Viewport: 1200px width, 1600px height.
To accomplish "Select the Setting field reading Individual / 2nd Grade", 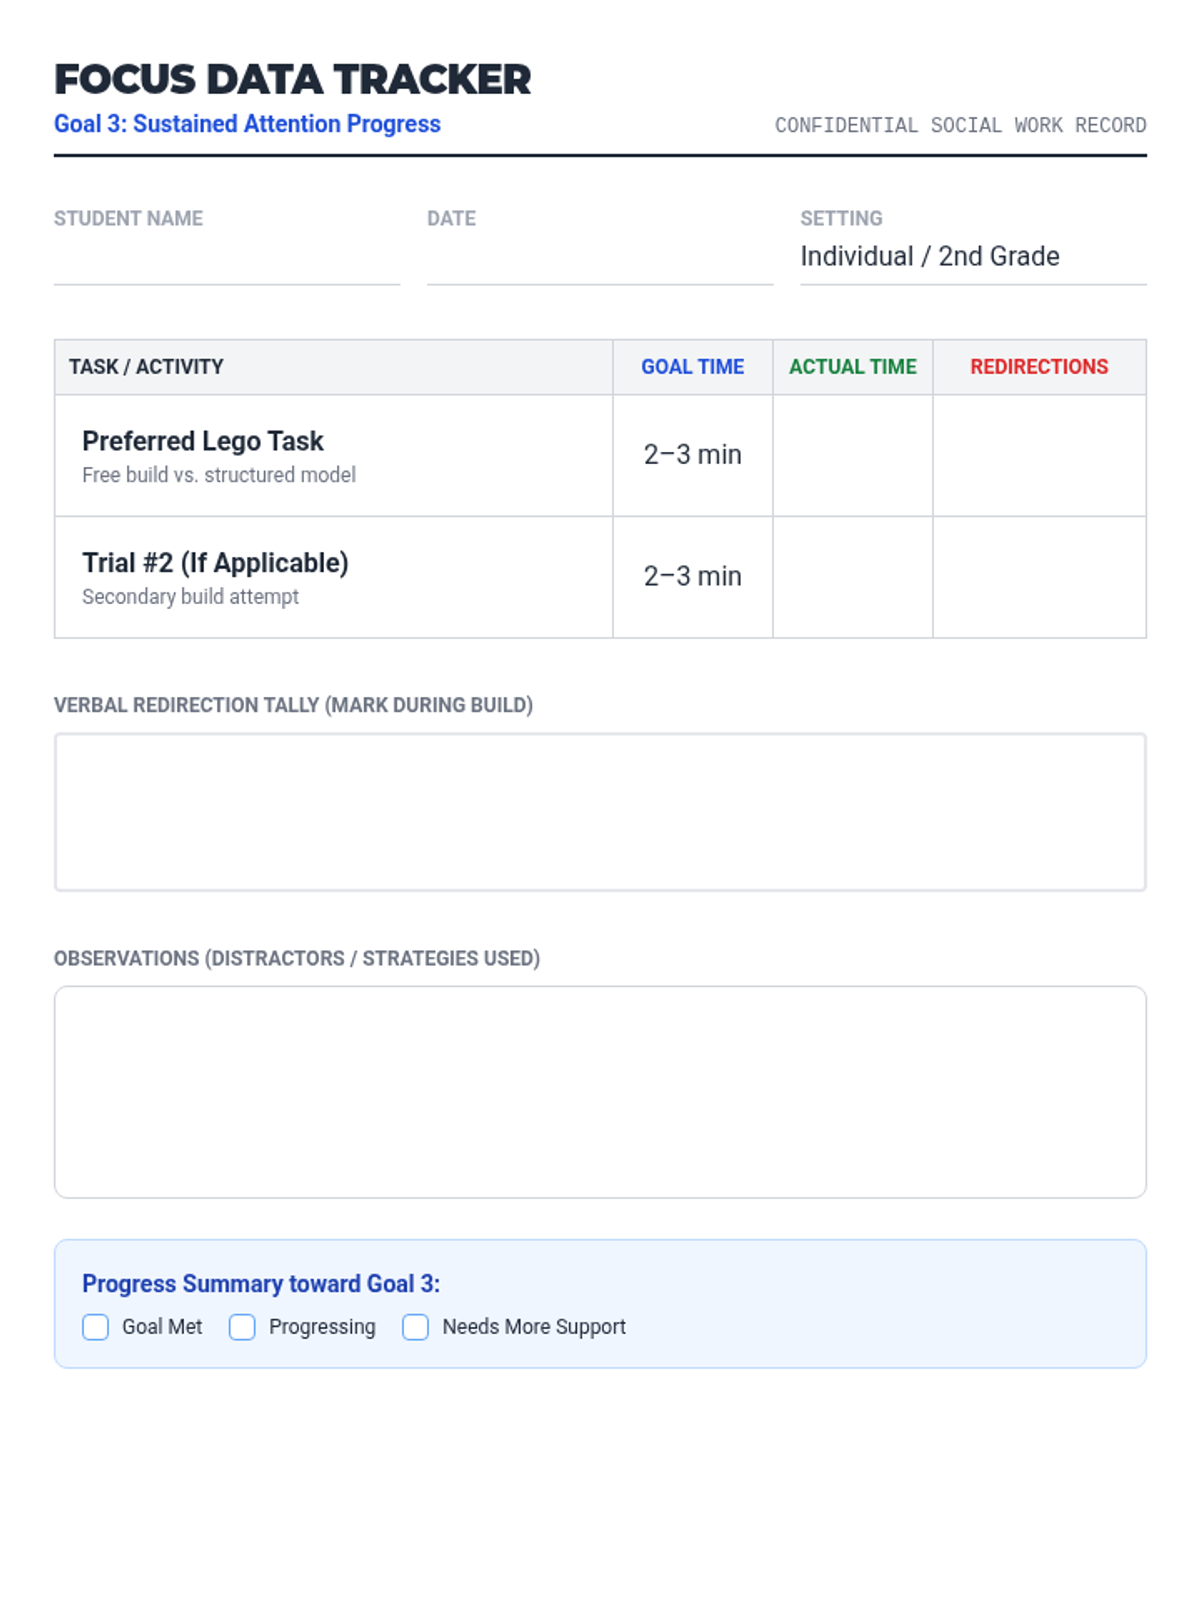I will 972,257.
